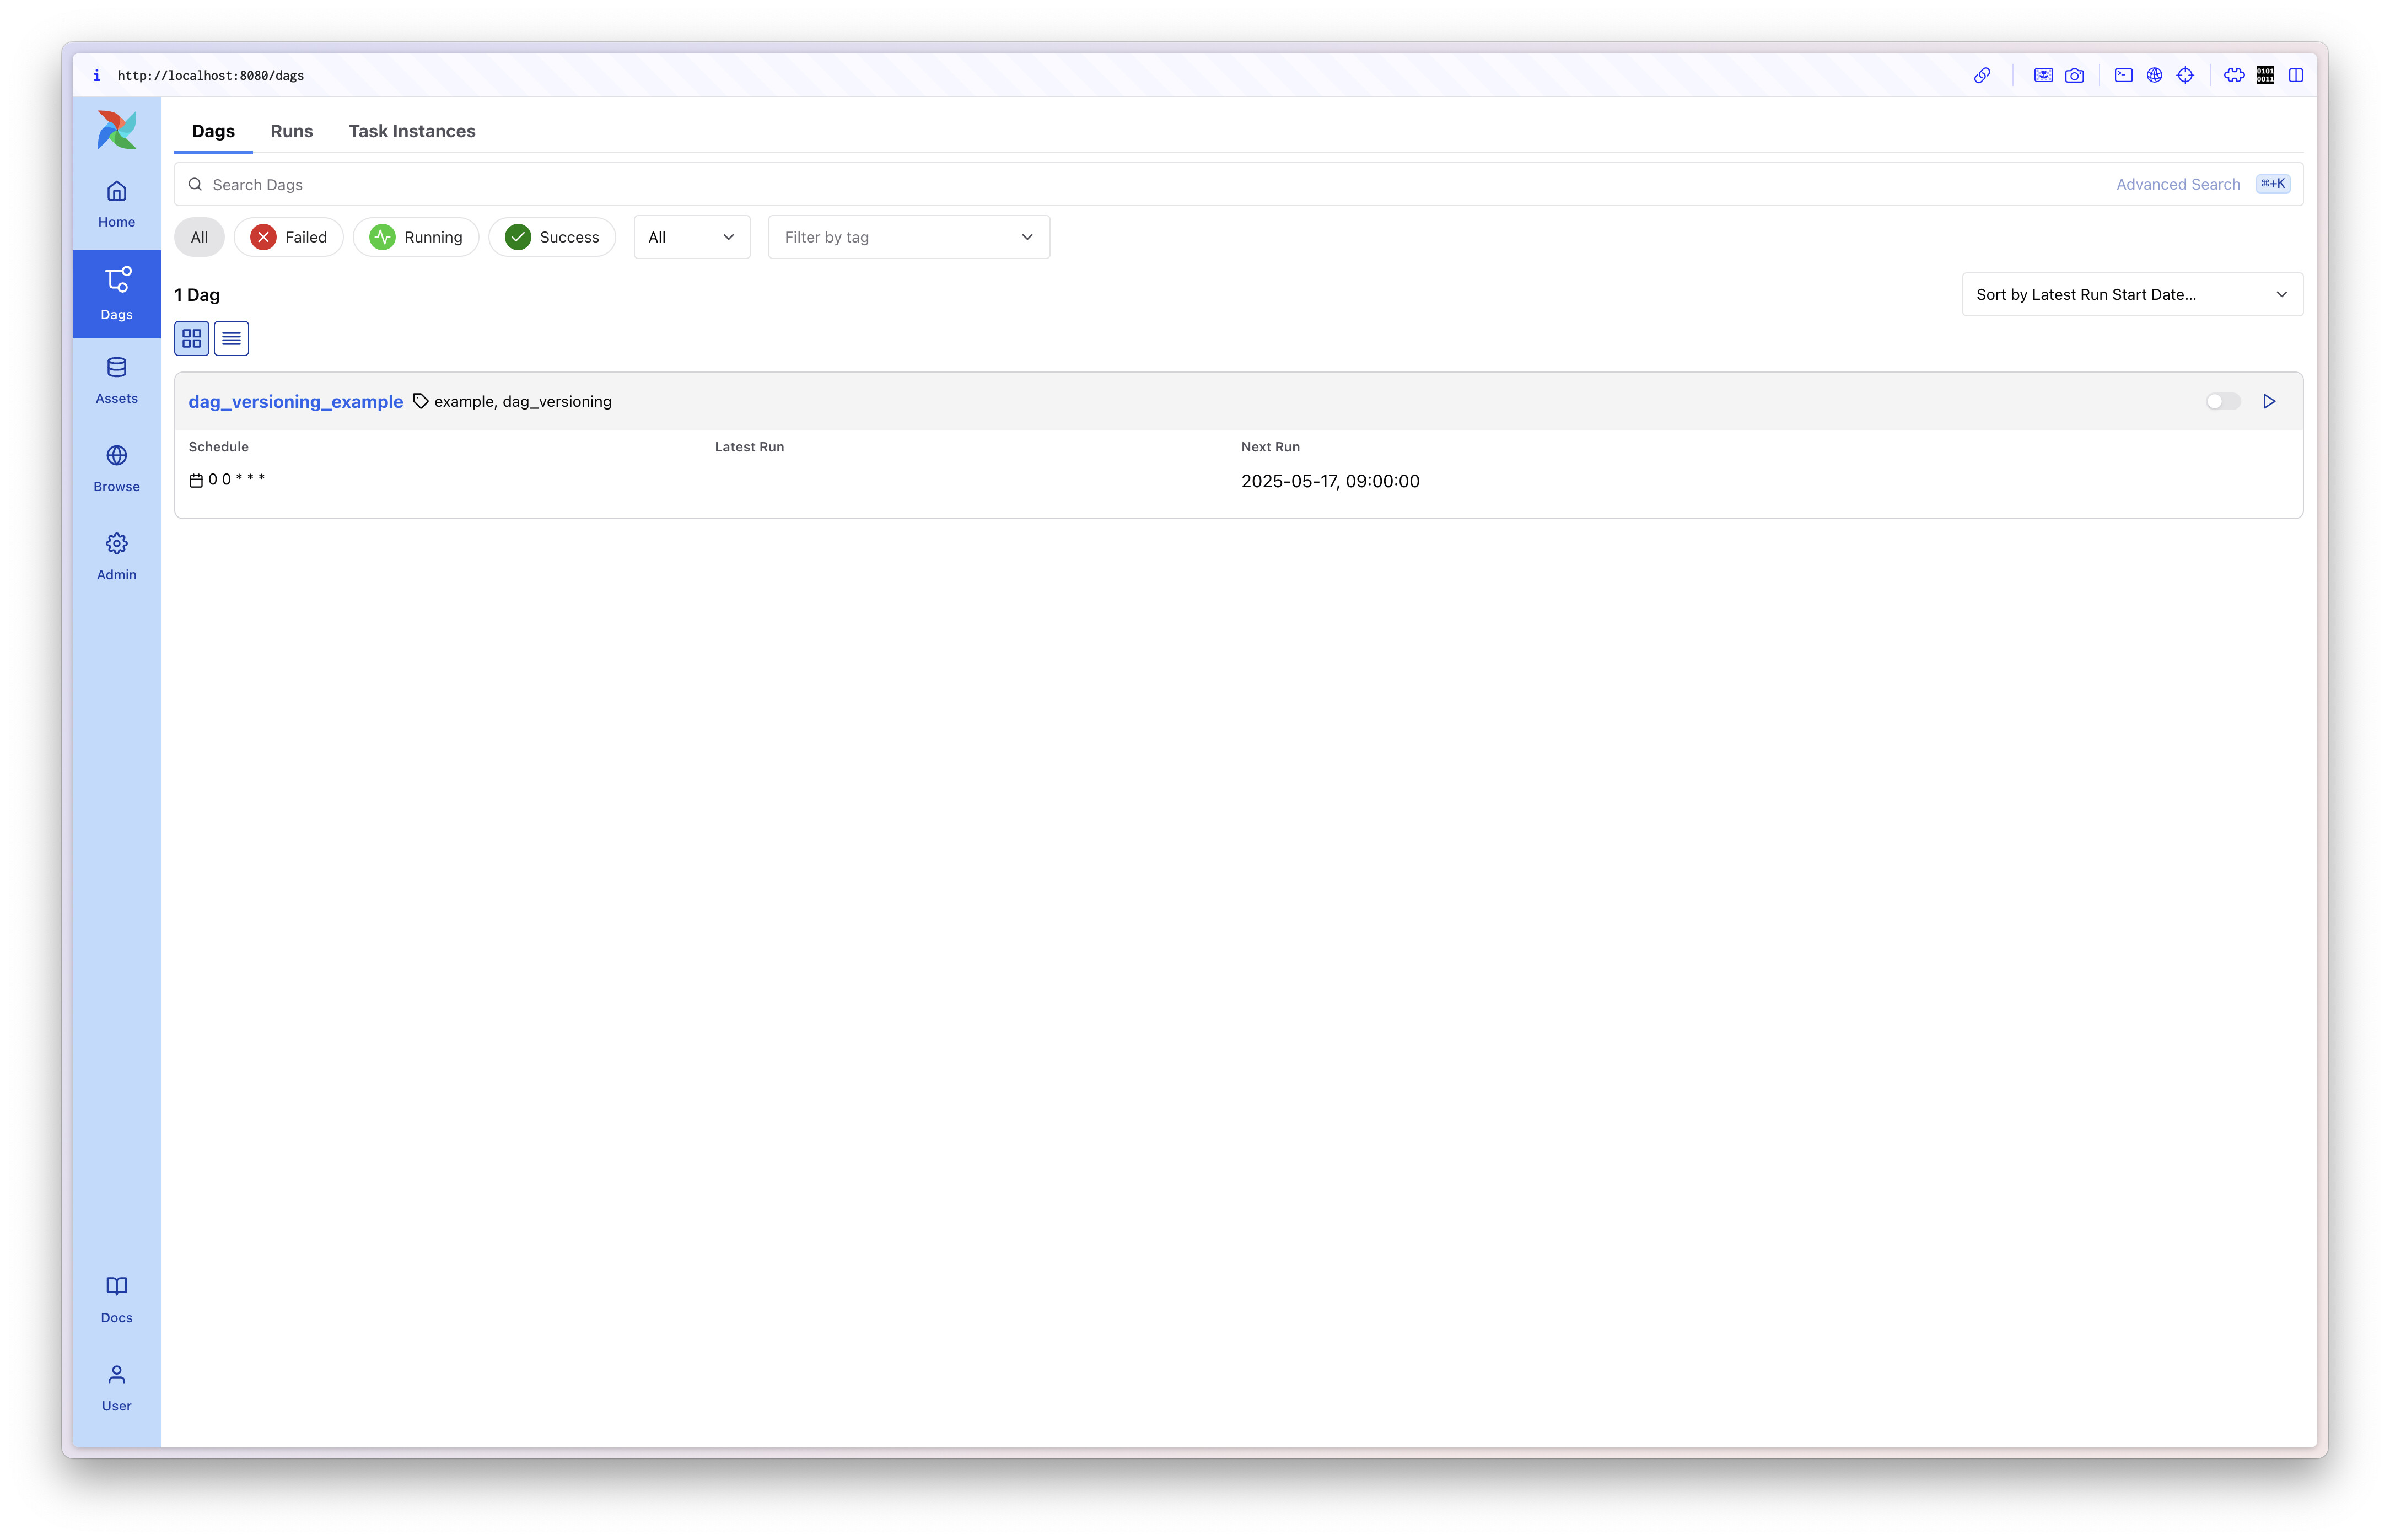The image size is (2390, 1540).
Task: Open the Sort by Latest Run dropdown
Action: point(2131,294)
